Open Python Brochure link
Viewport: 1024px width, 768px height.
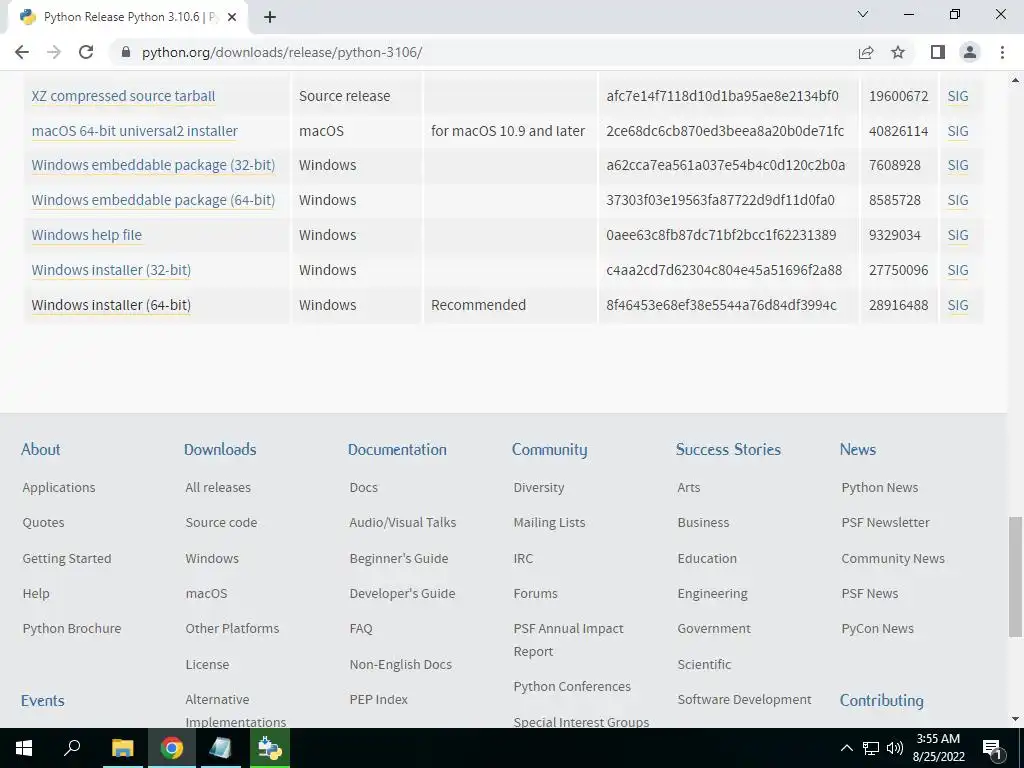[72, 628]
